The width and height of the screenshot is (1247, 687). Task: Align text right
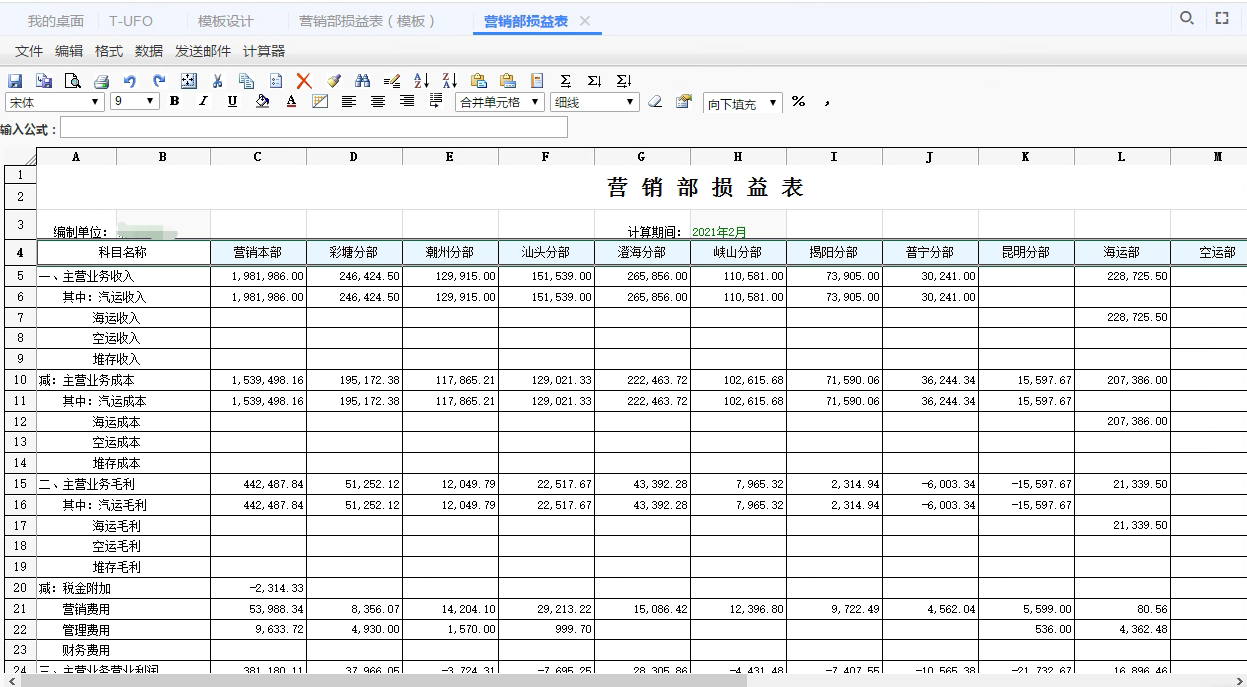tap(407, 101)
